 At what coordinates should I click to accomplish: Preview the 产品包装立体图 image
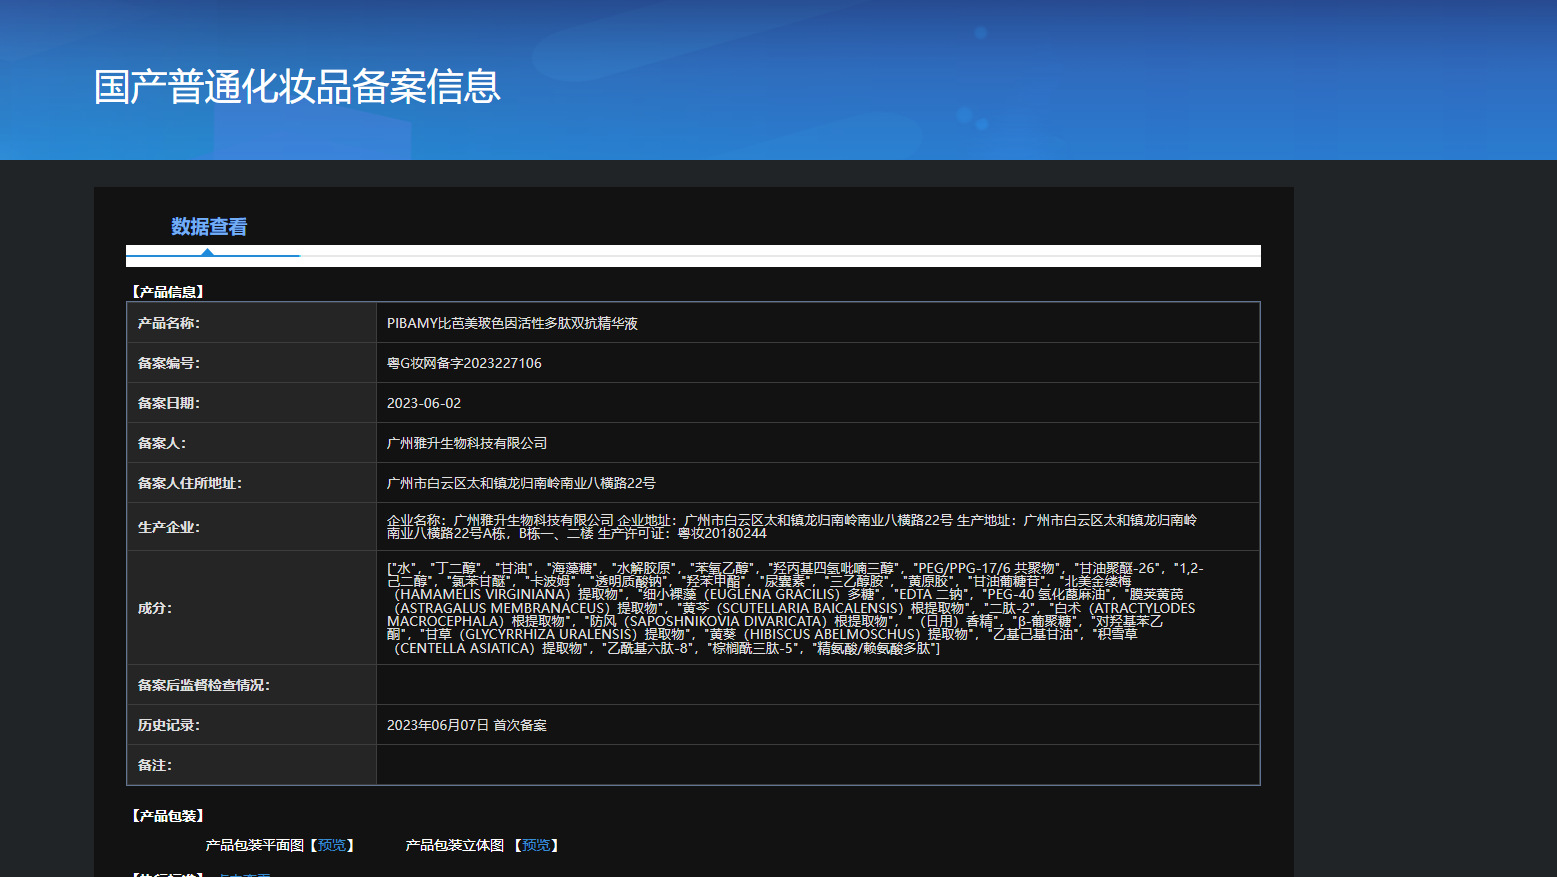pyautogui.click(x=536, y=845)
